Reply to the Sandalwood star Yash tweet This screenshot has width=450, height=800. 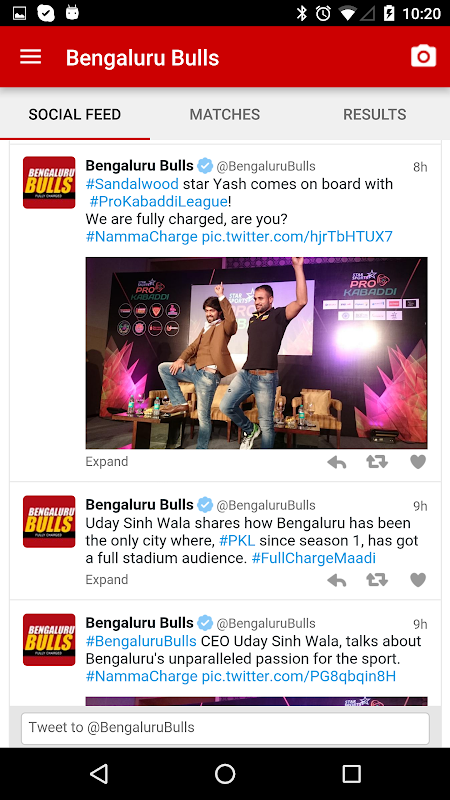click(337, 462)
